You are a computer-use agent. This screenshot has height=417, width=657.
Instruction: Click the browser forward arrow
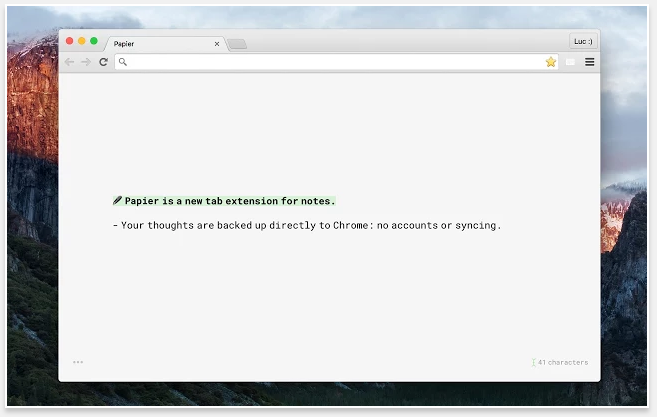(86, 62)
